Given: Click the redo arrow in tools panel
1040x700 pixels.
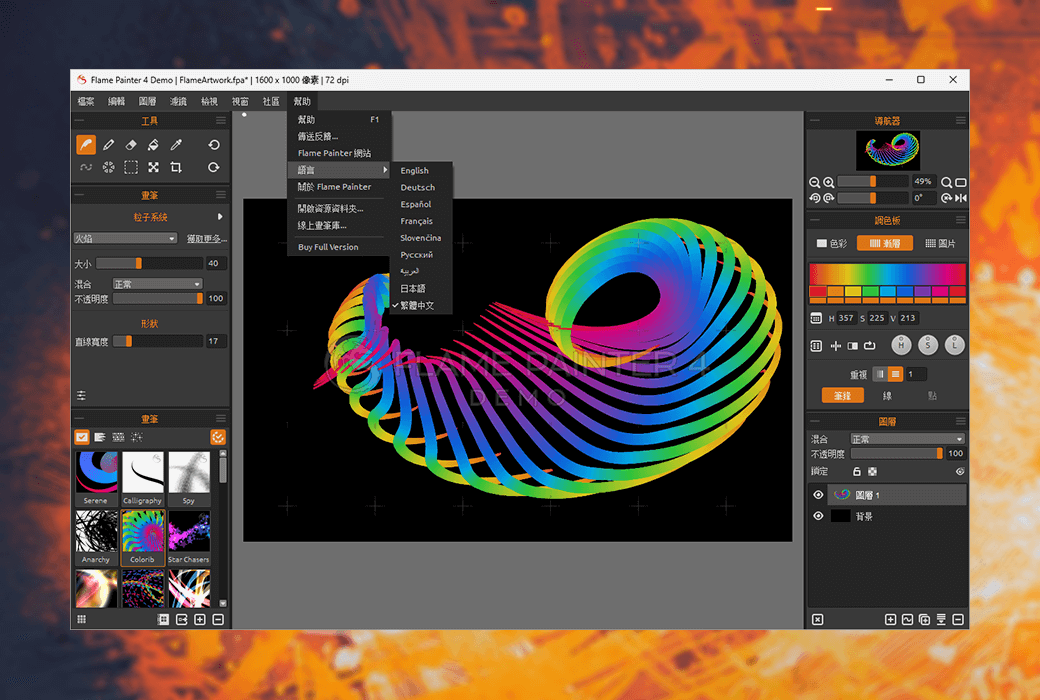Looking at the screenshot, I should (214, 167).
